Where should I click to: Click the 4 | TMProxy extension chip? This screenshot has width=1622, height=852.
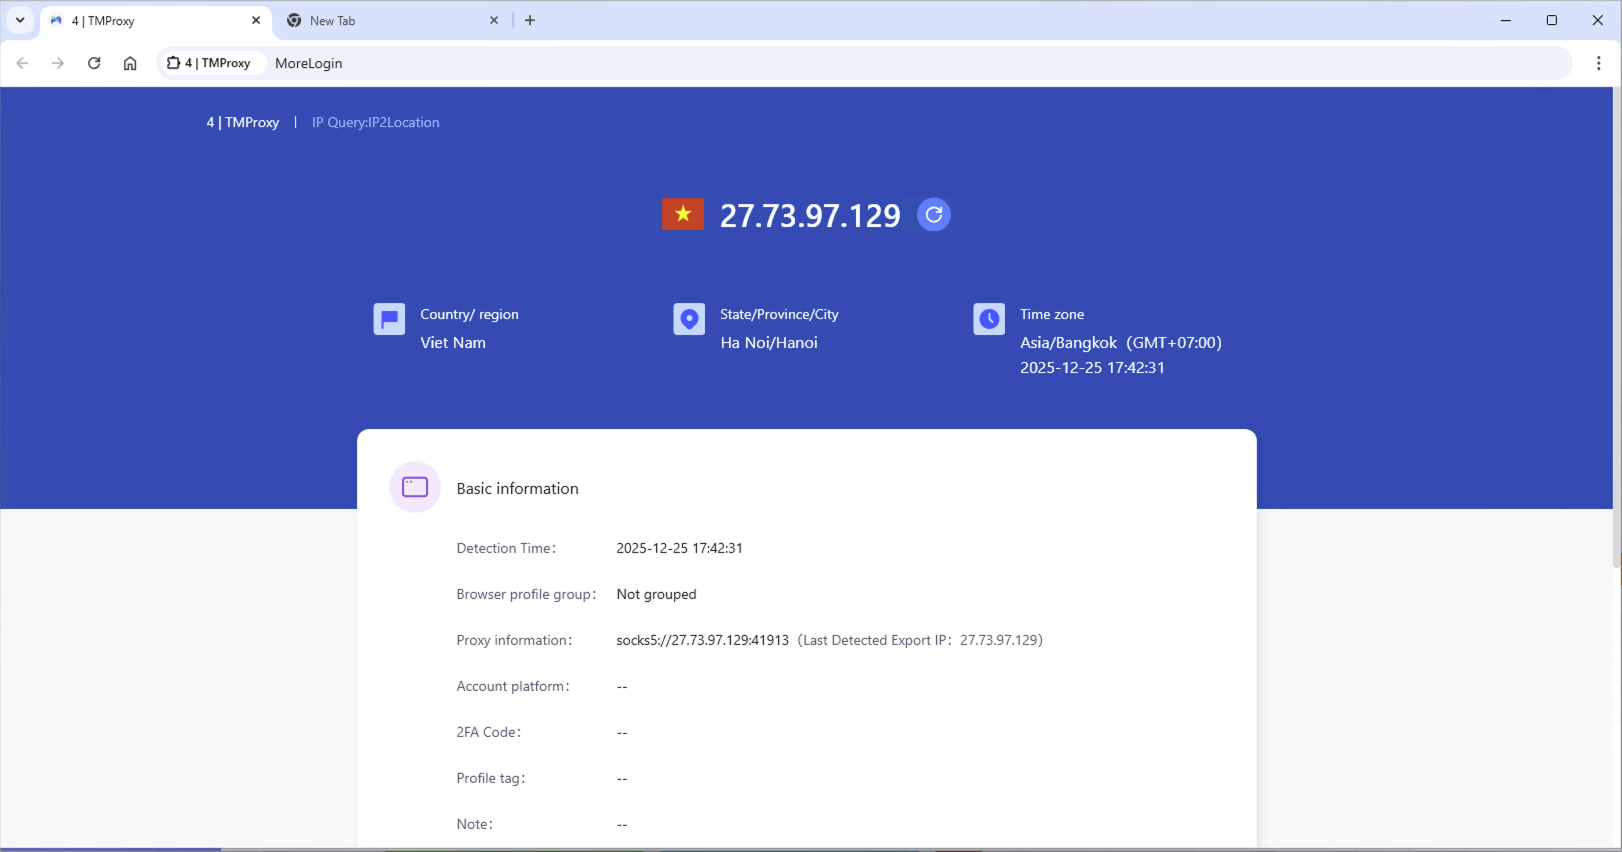210,63
